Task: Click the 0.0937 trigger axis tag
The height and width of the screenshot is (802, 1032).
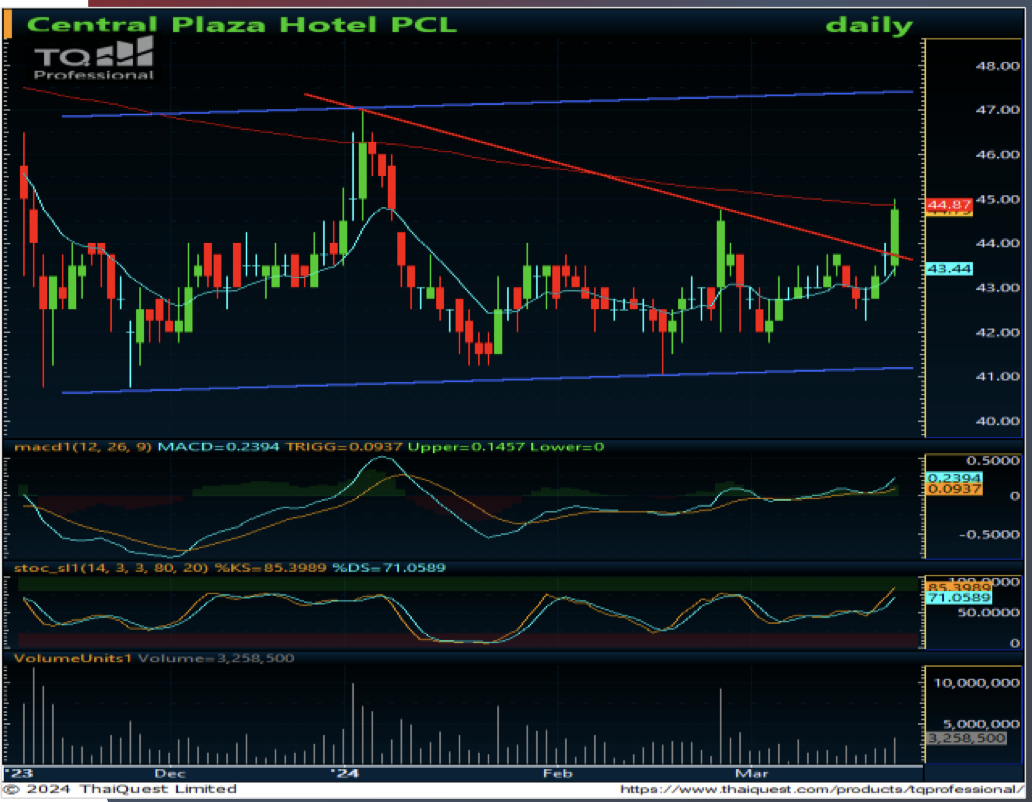Action: coord(954,489)
